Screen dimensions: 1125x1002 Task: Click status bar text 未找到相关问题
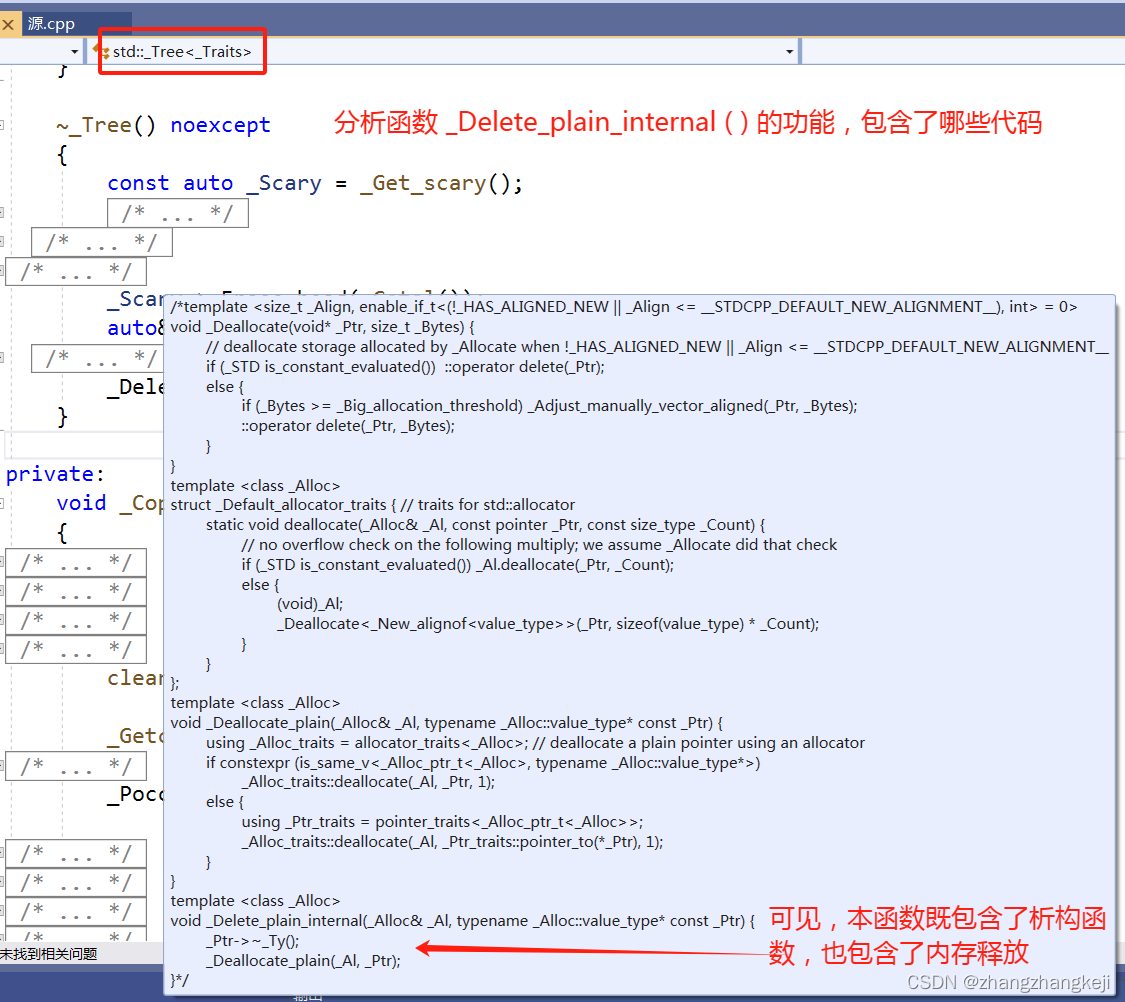click(49, 954)
